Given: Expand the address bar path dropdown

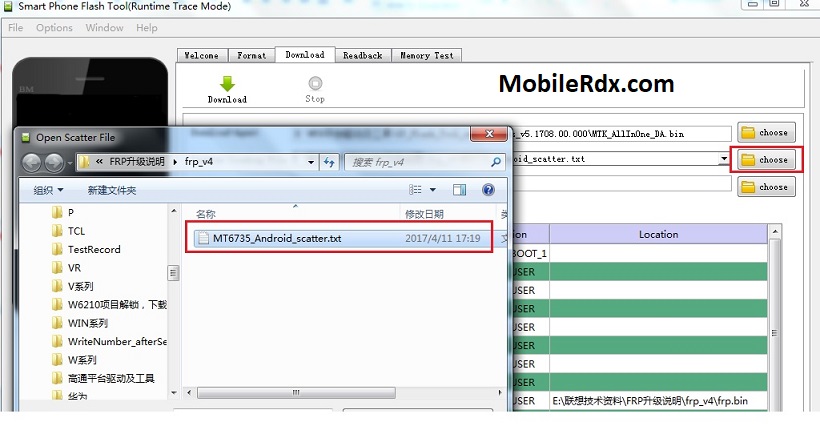Looking at the screenshot, I should 311,162.
